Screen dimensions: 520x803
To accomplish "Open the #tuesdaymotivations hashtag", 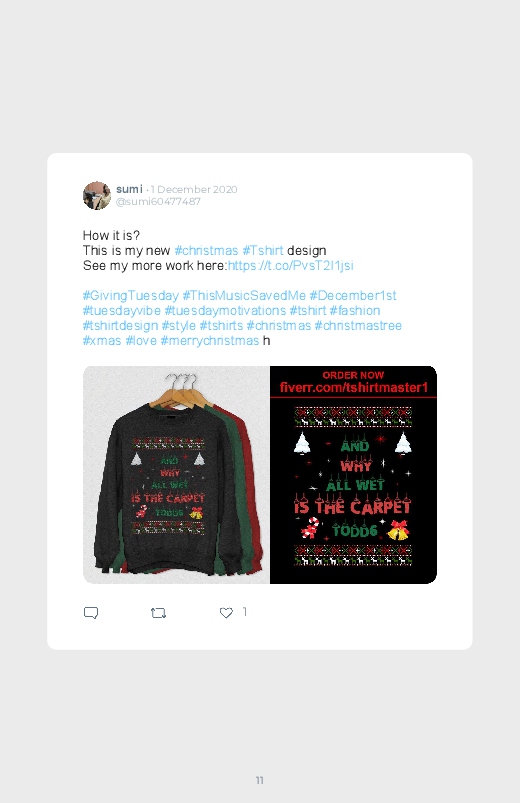I will 225,310.
